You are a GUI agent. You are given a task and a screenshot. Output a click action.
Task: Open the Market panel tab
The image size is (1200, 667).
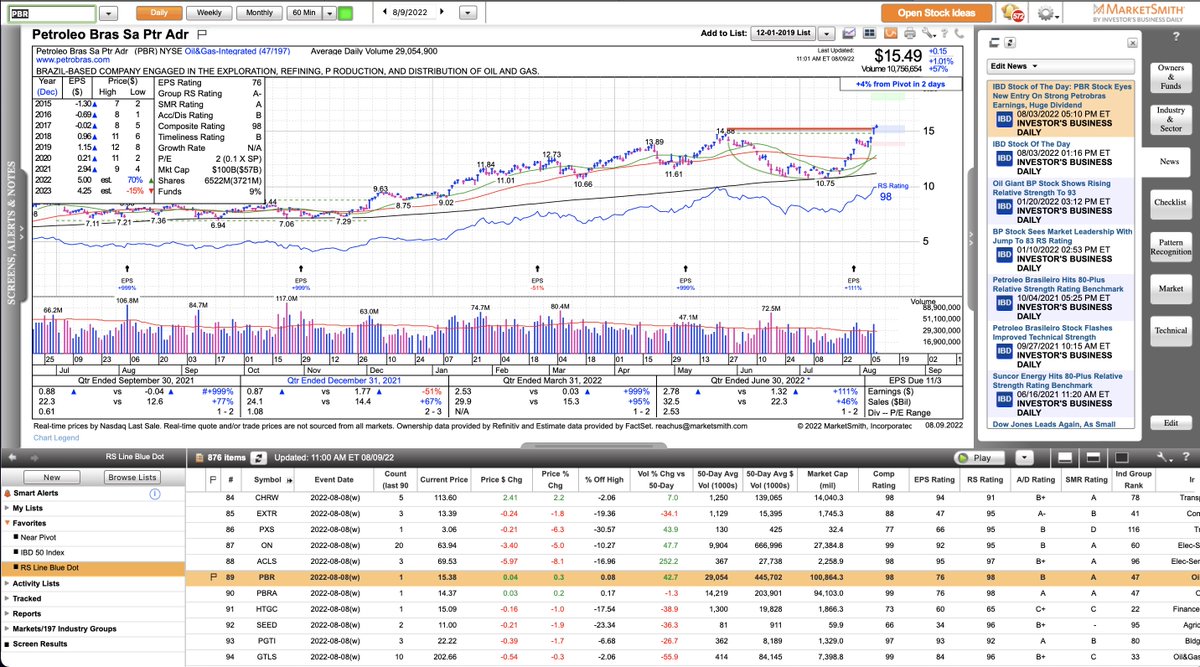(x=1171, y=288)
